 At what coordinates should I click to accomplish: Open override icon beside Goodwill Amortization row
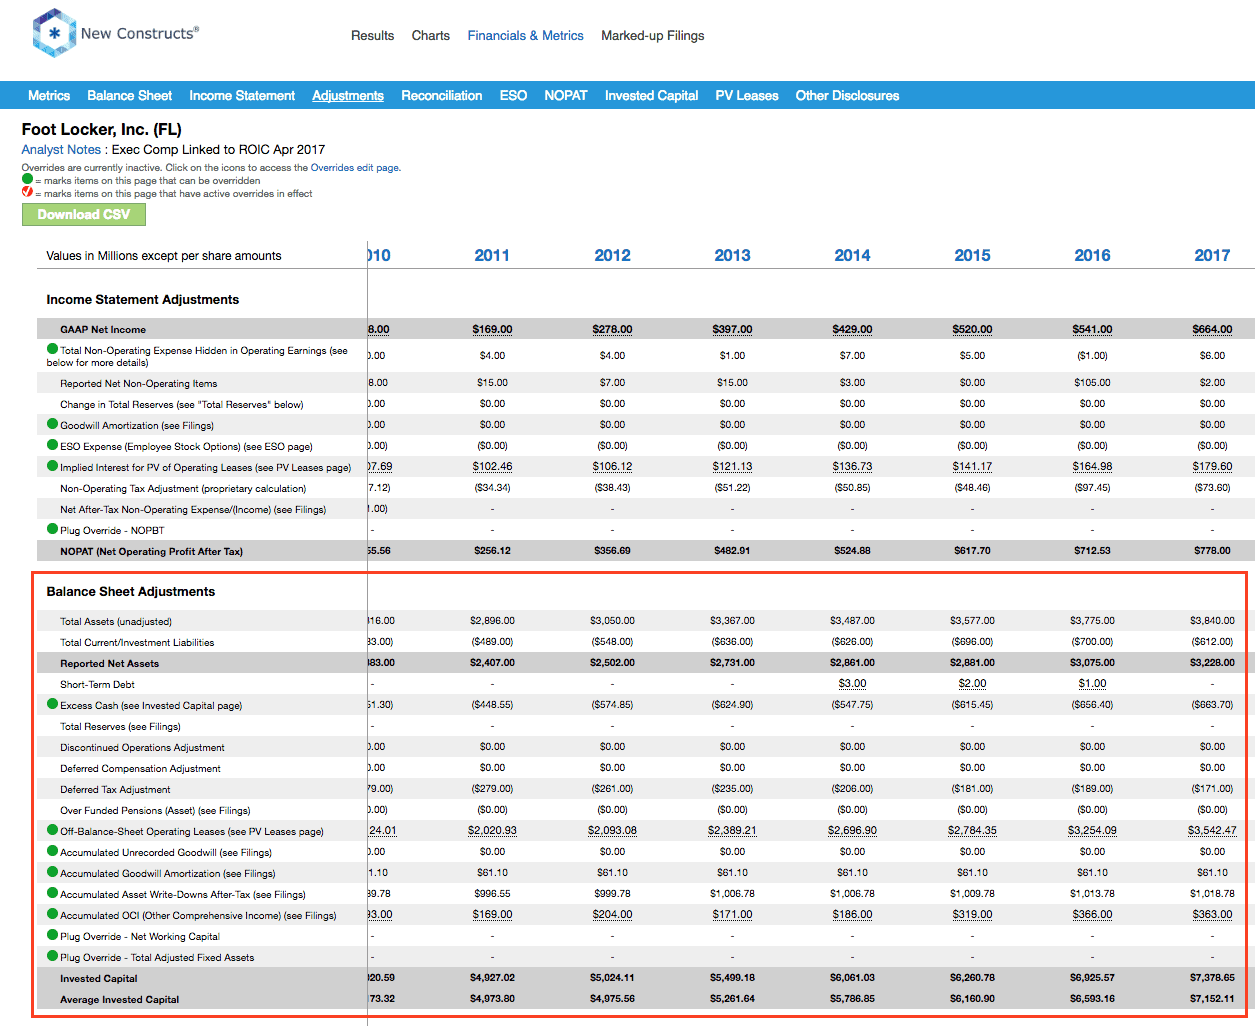pos(53,424)
